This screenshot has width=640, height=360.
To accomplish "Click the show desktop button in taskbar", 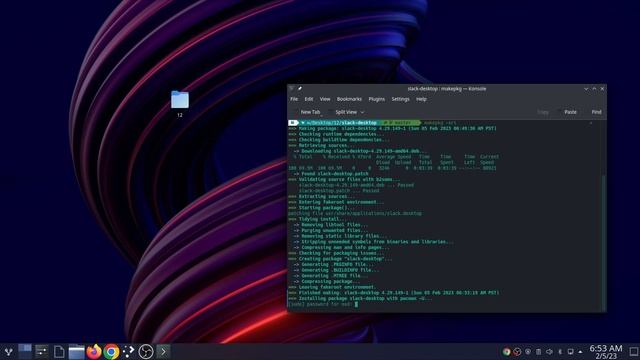I will point(634,352).
